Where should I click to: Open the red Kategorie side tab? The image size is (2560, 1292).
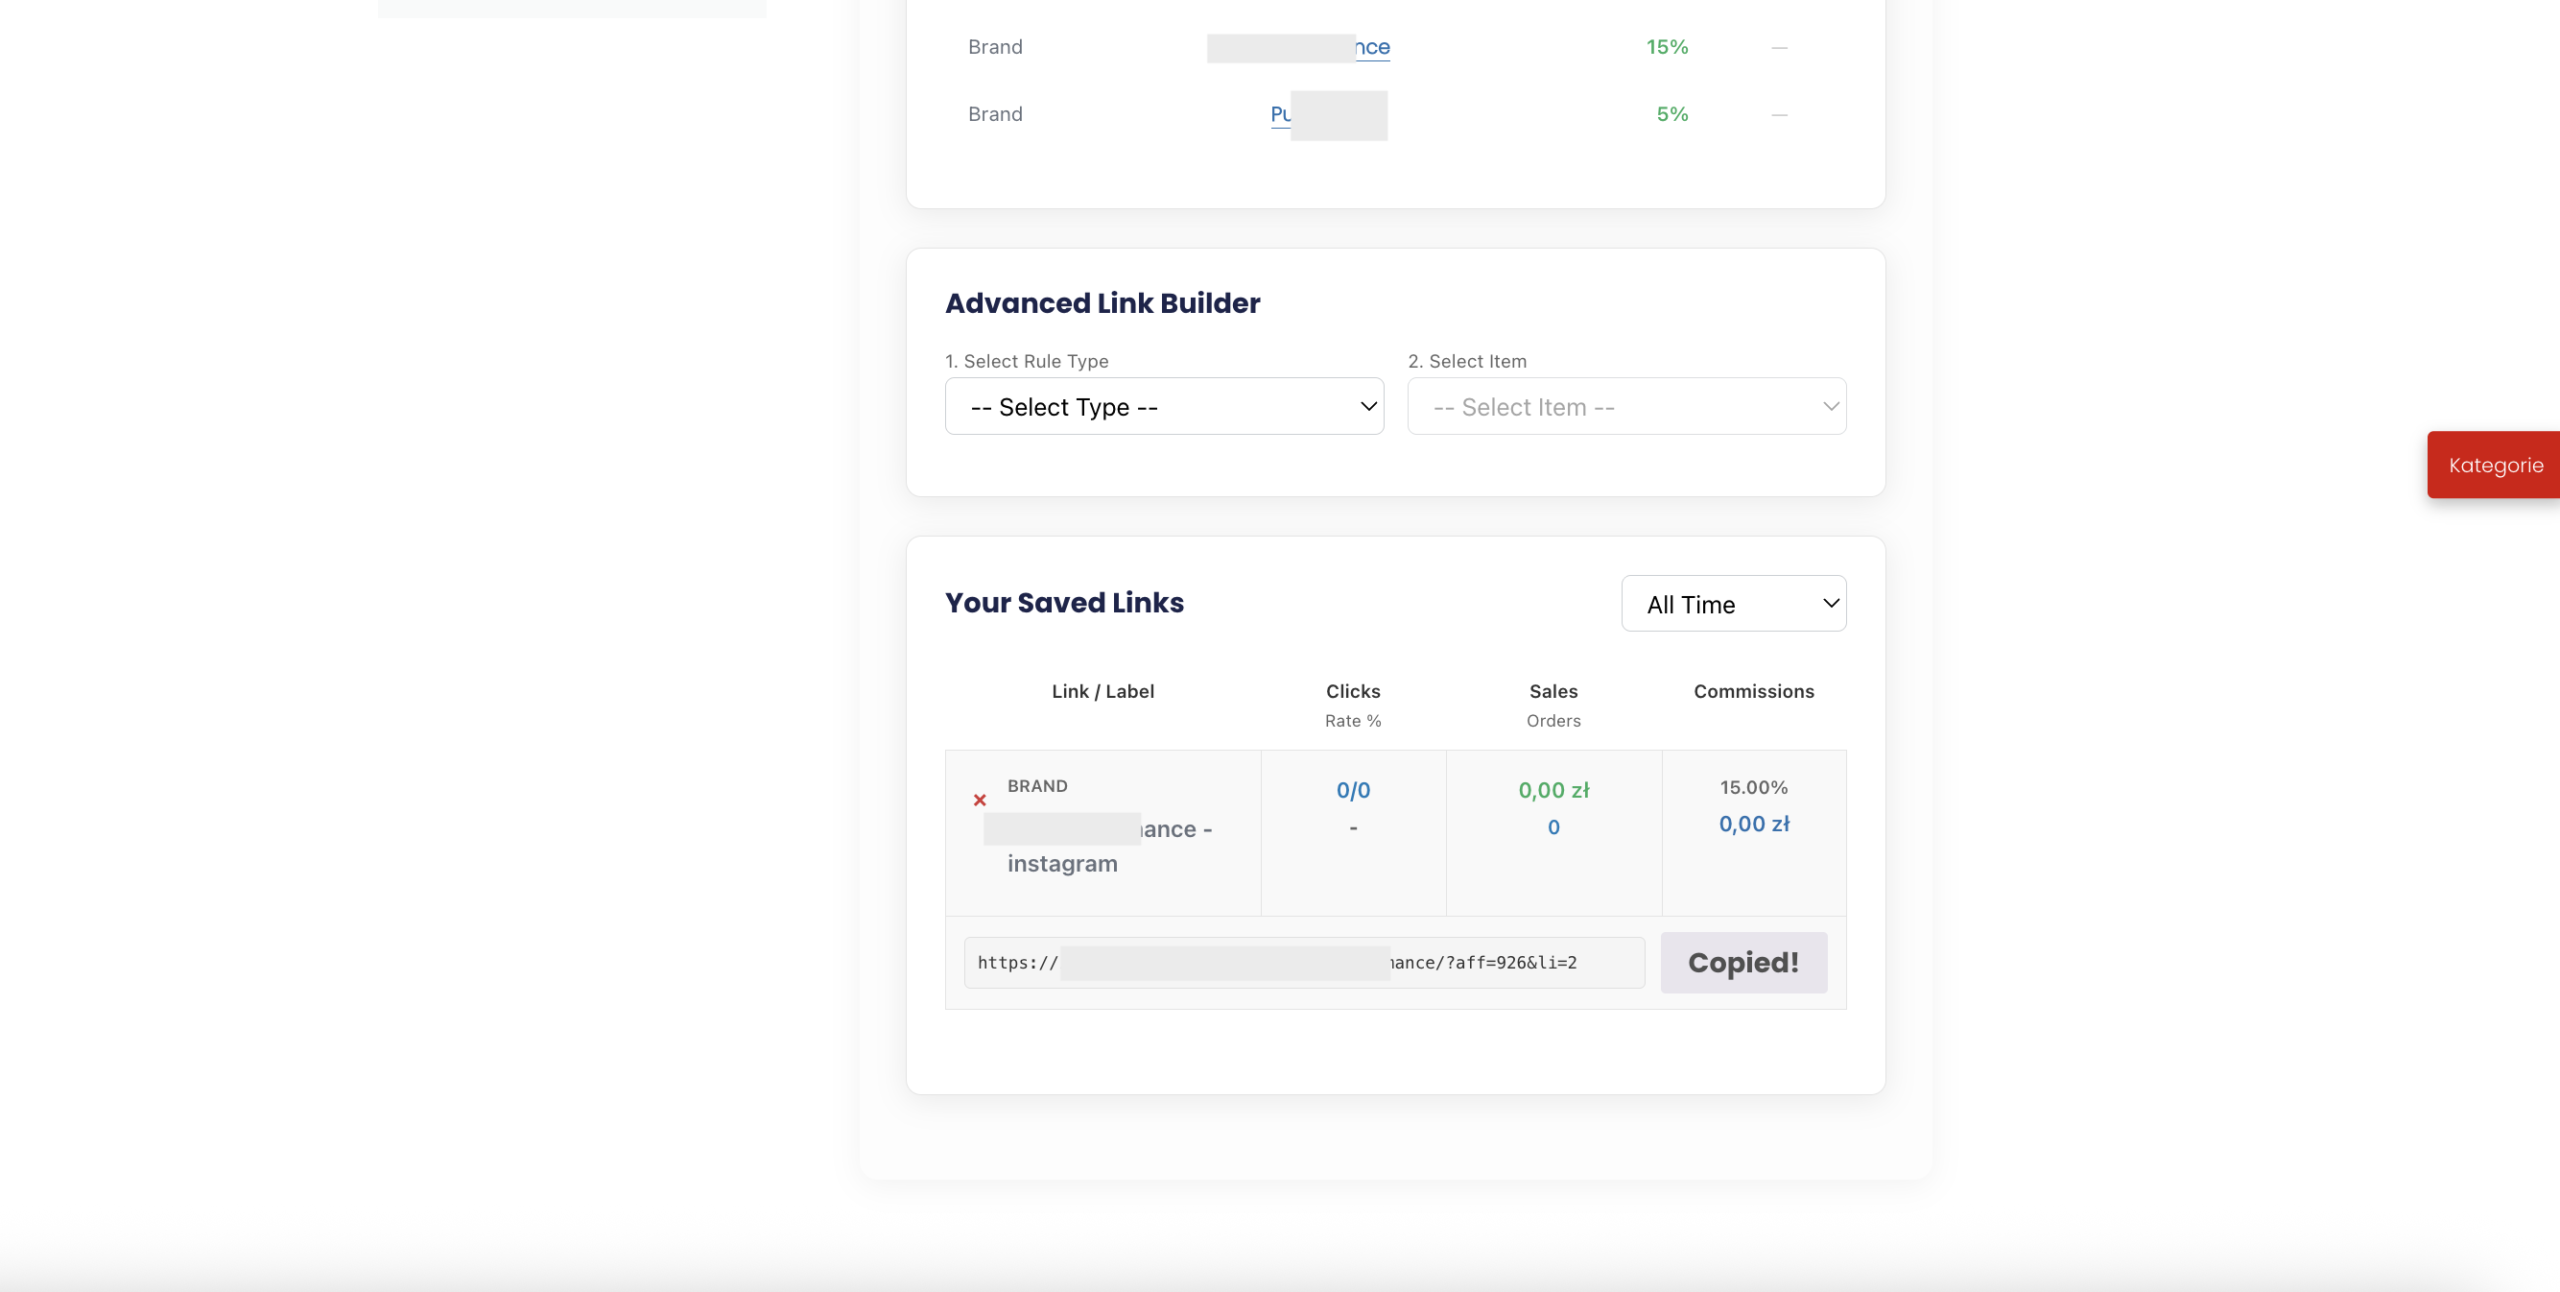tap(2494, 465)
